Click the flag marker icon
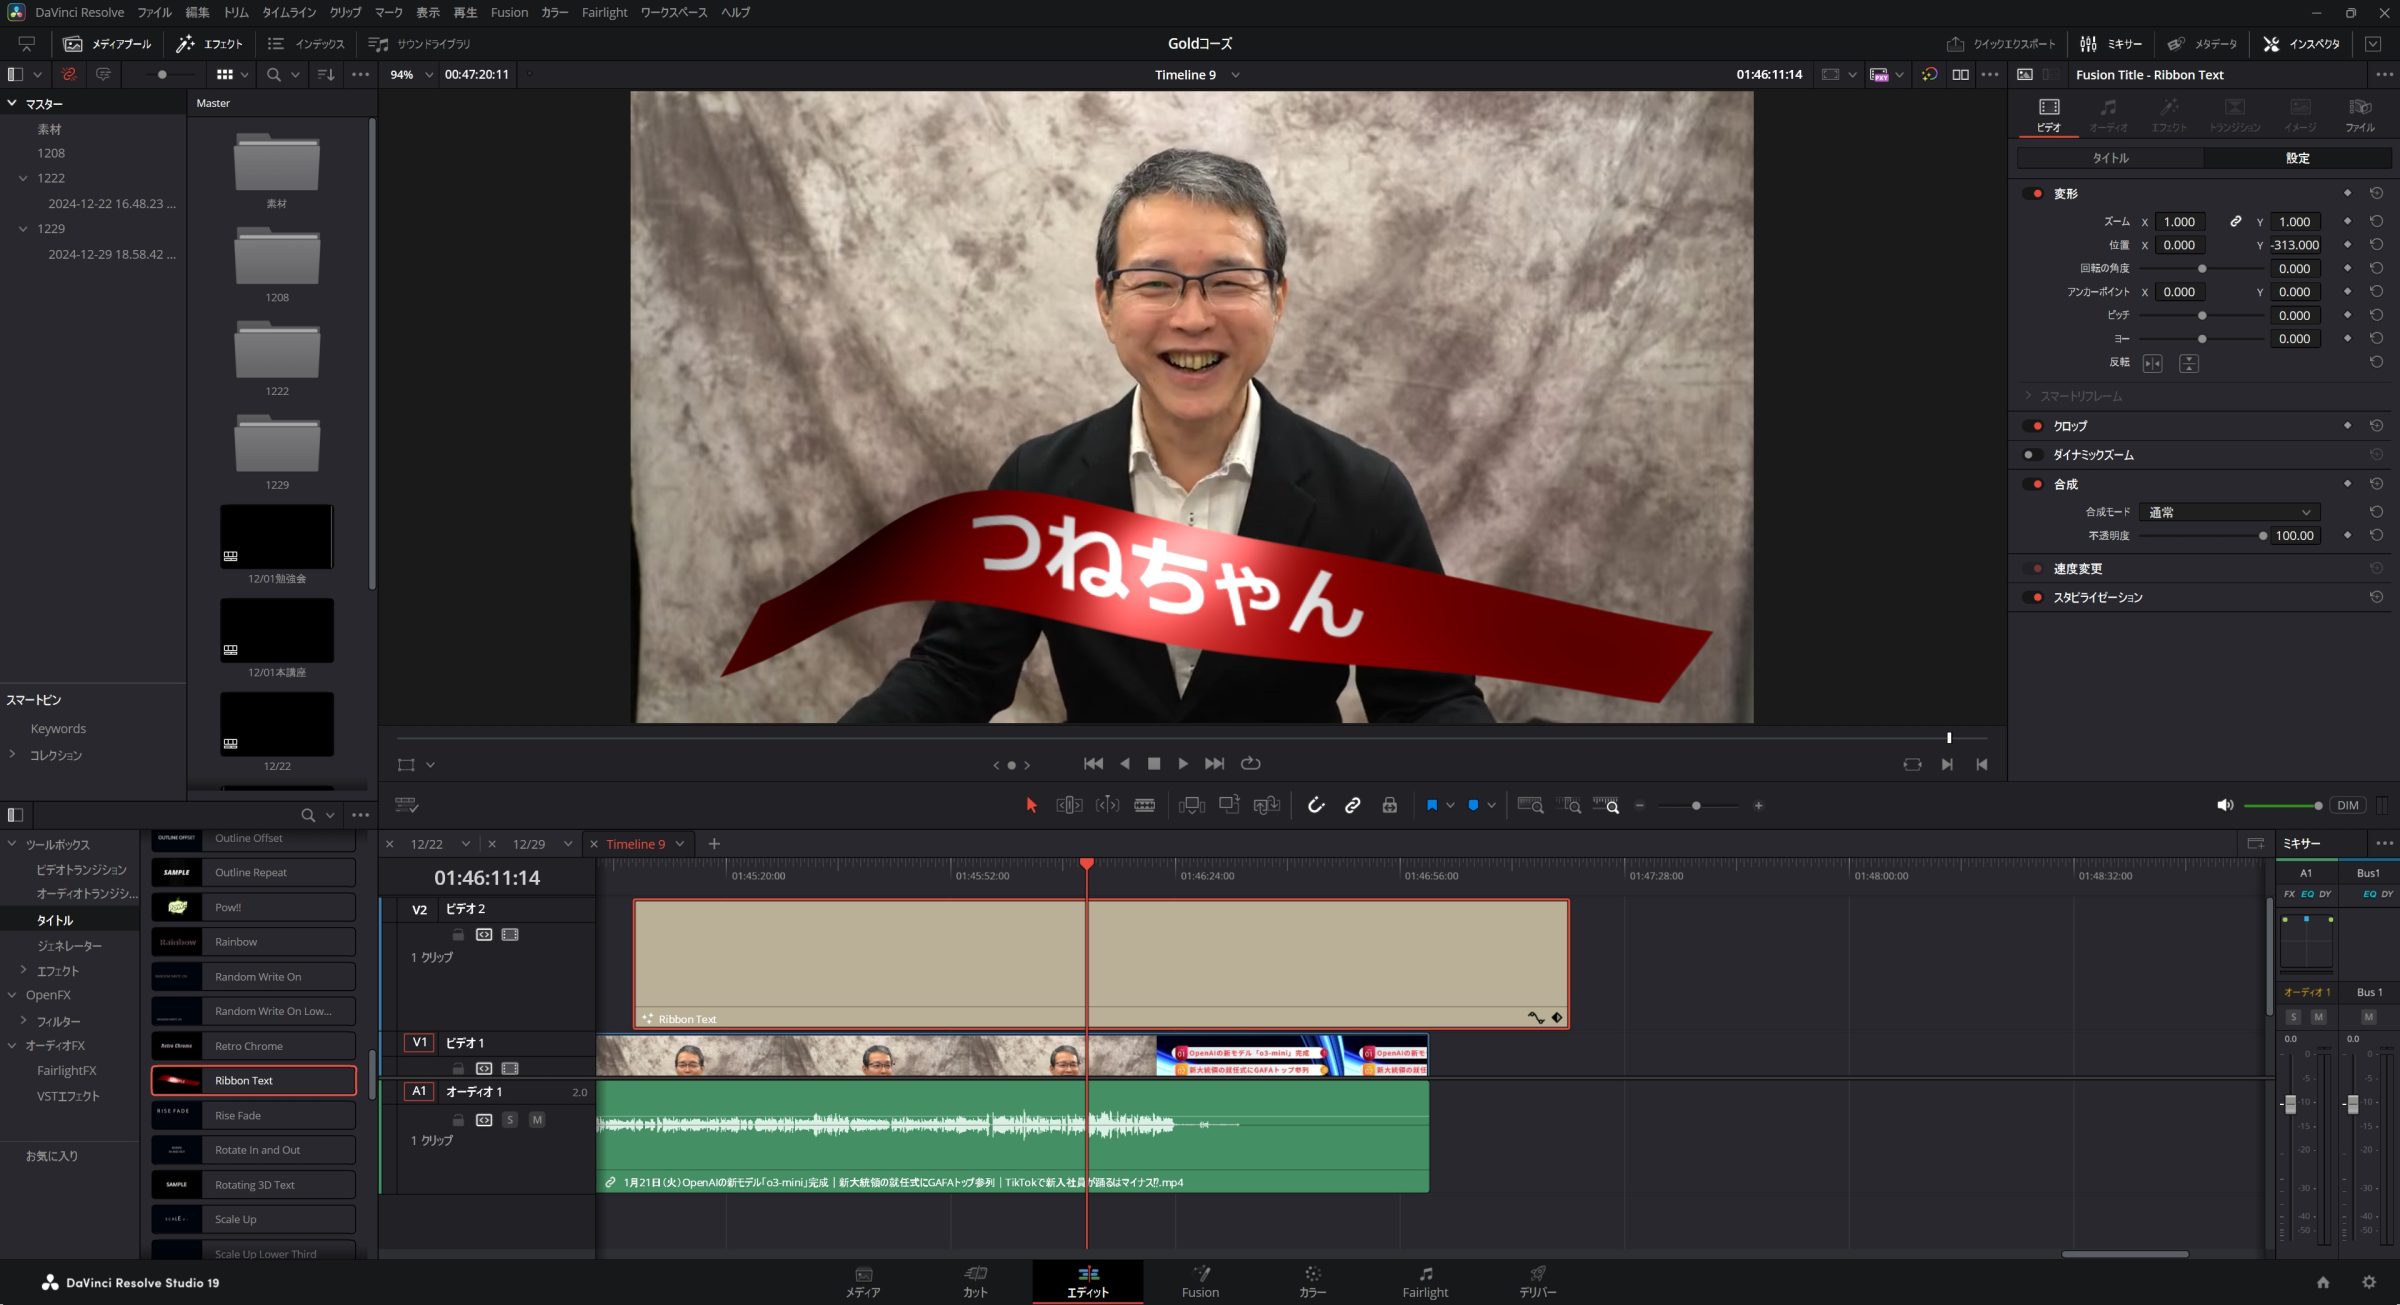2400x1305 pixels. tap(1431, 805)
